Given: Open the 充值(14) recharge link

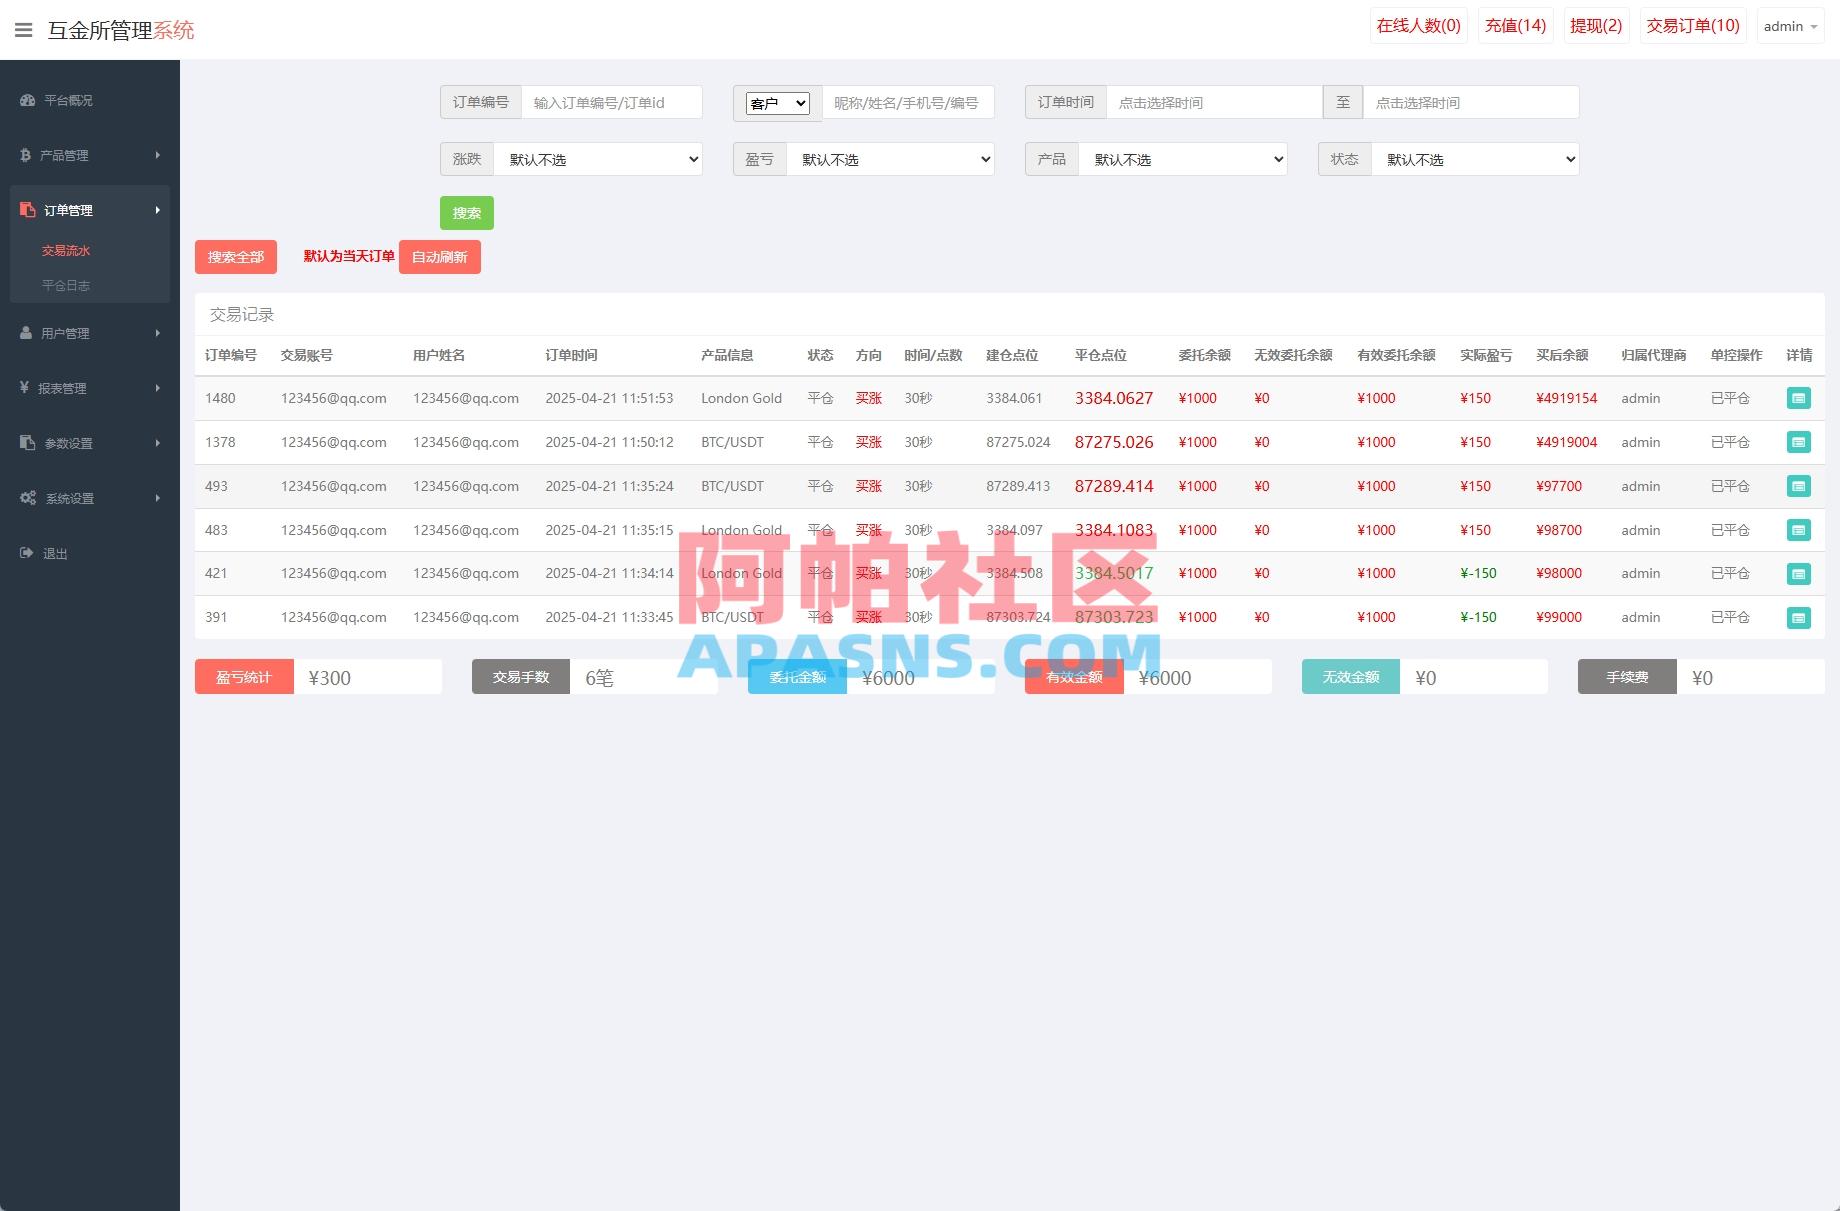Looking at the screenshot, I should click(1514, 25).
